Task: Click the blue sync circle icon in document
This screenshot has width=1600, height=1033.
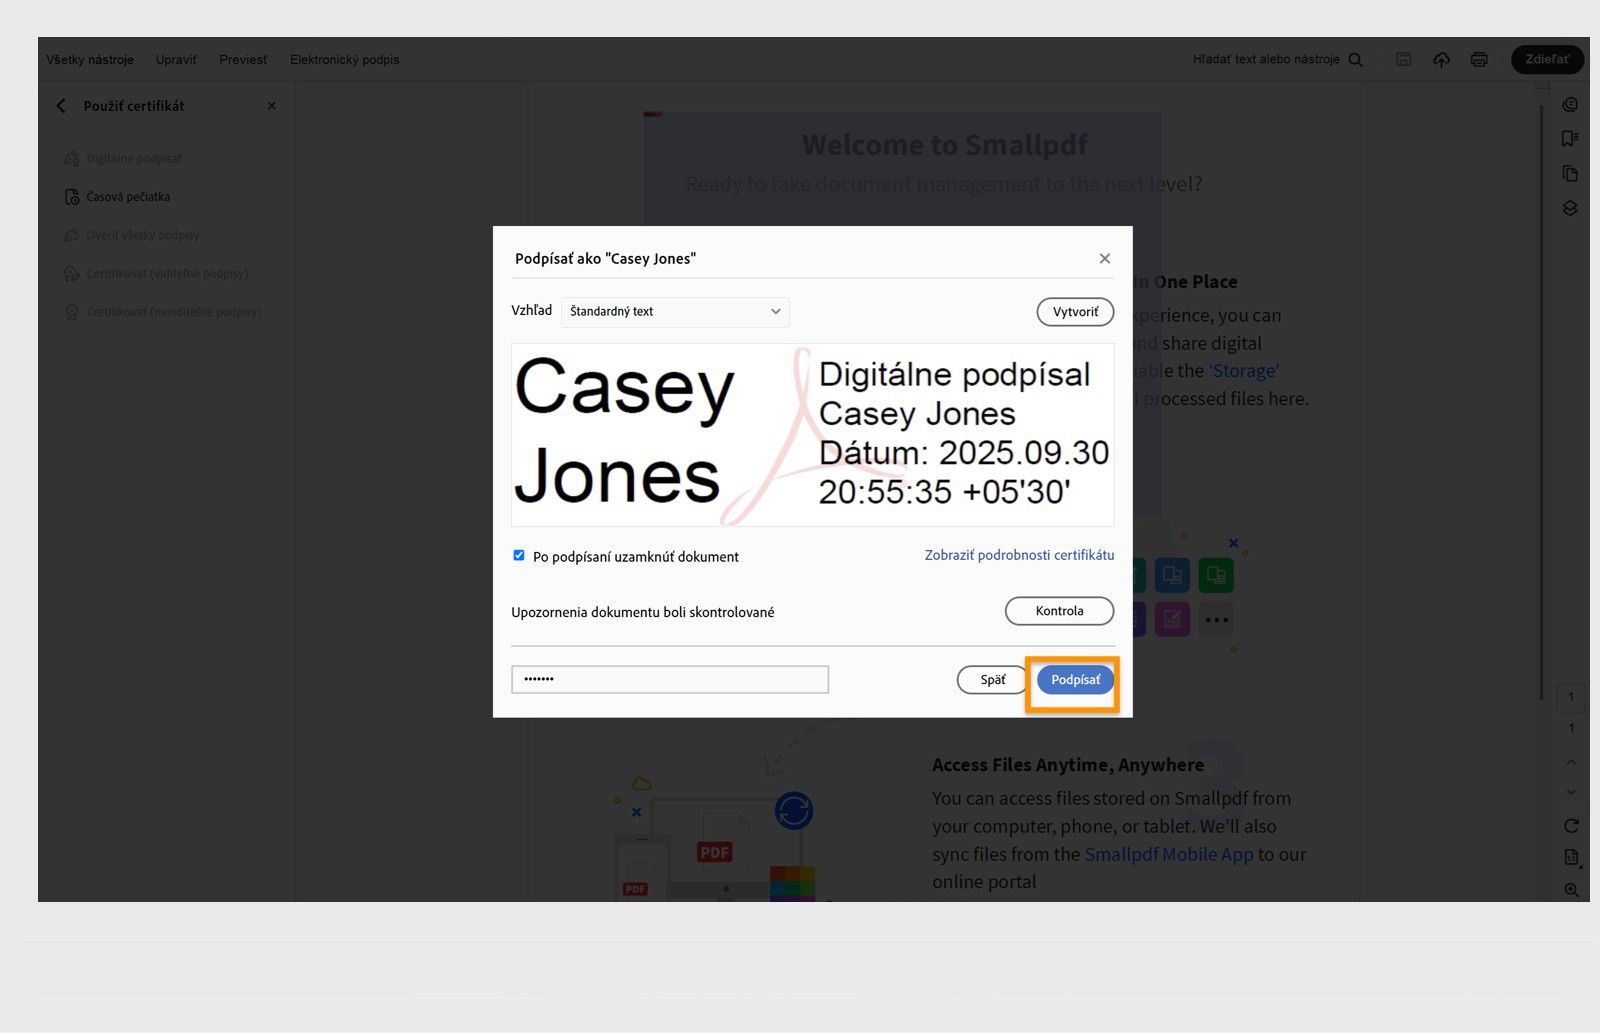Action: pyautogui.click(x=794, y=811)
